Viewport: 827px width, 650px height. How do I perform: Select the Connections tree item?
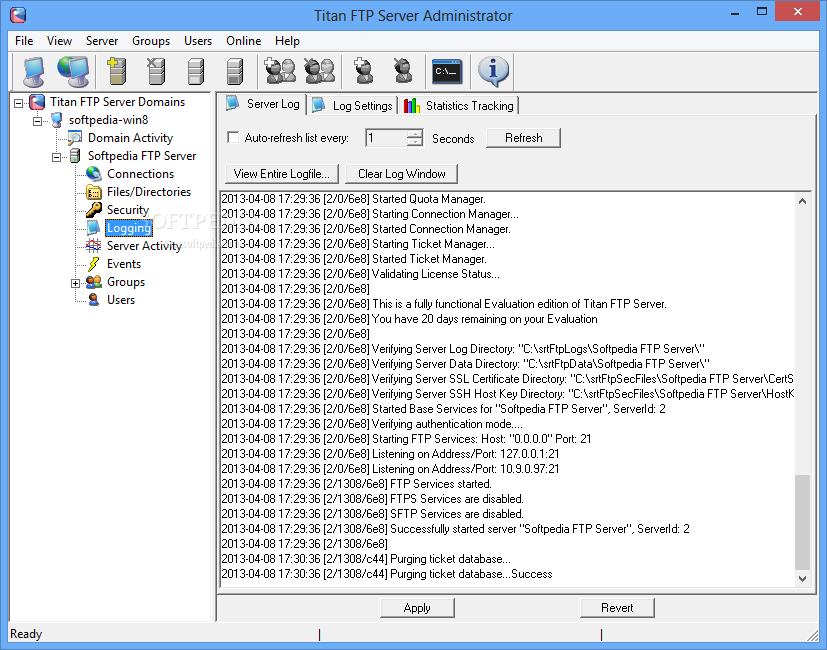click(140, 174)
